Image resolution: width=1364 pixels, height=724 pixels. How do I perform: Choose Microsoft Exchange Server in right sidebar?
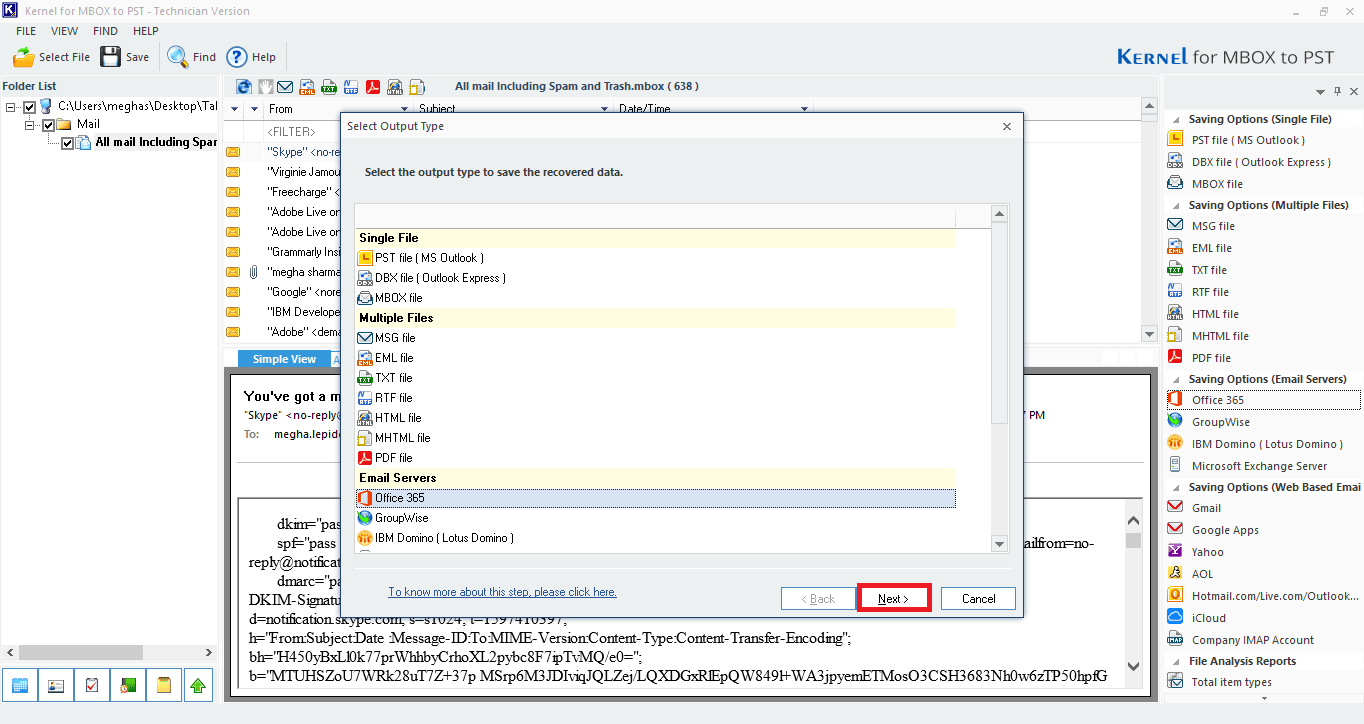point(1259,466)
